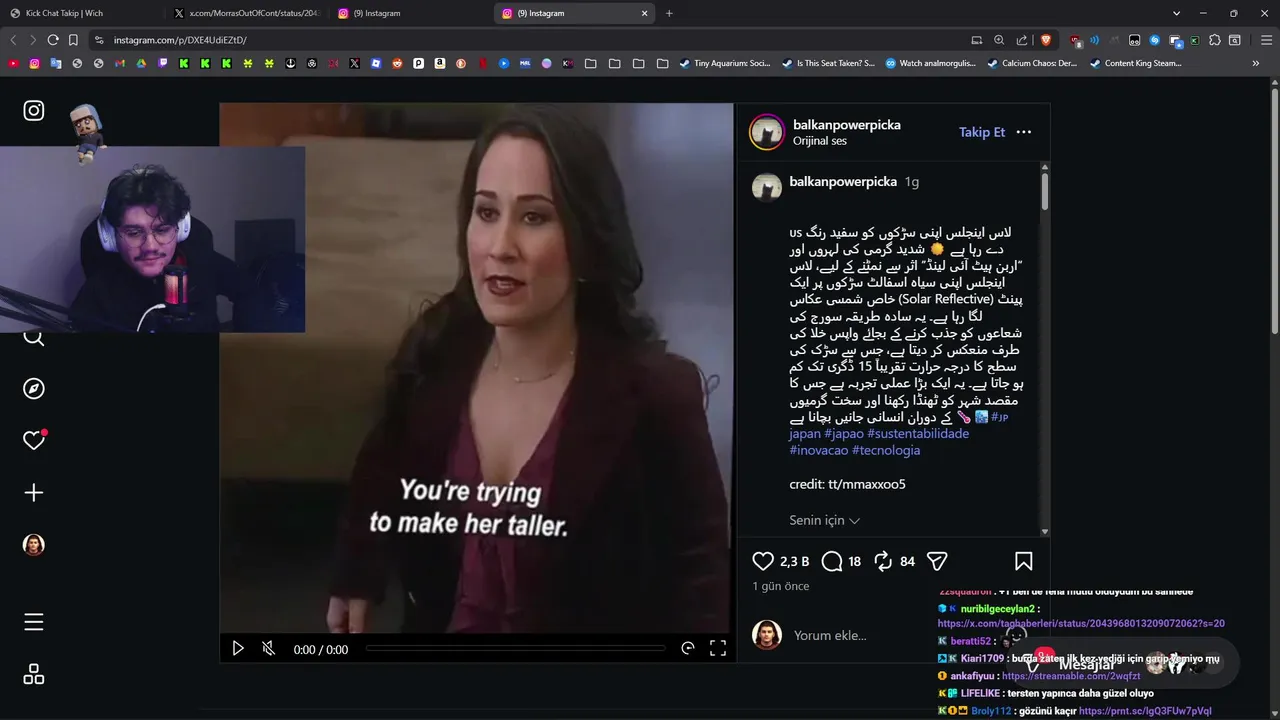
Task: Unmute the video with the speaker icon
Action: (268, 648)
